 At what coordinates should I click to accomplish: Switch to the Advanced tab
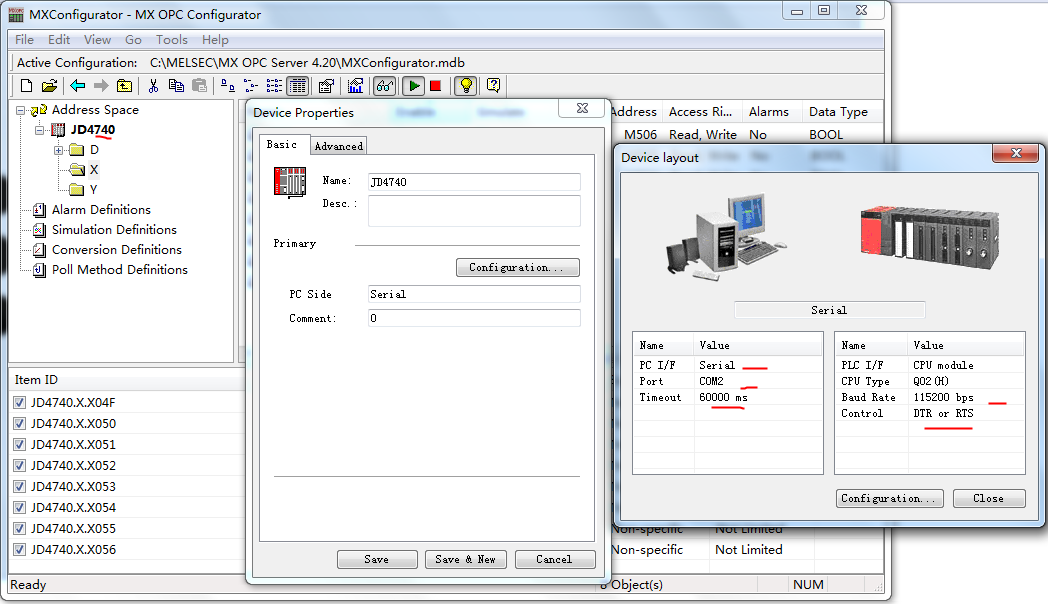coord(339,146)
